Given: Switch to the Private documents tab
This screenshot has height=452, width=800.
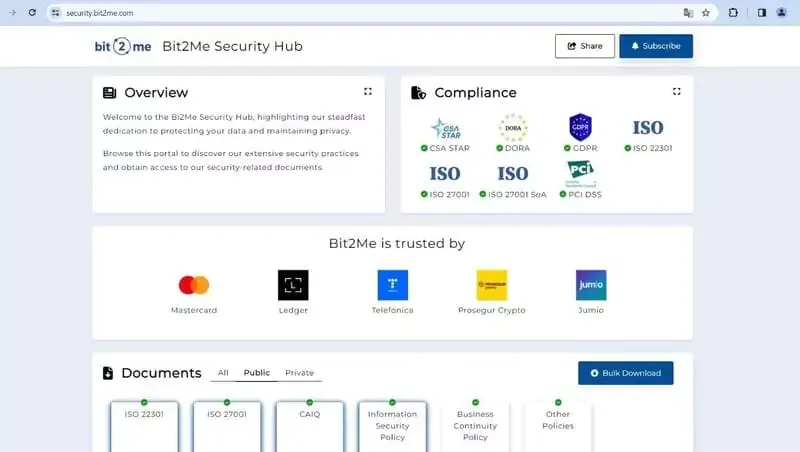Looking at the screenshot, I should pyautogui.click(x=299, y=372).
